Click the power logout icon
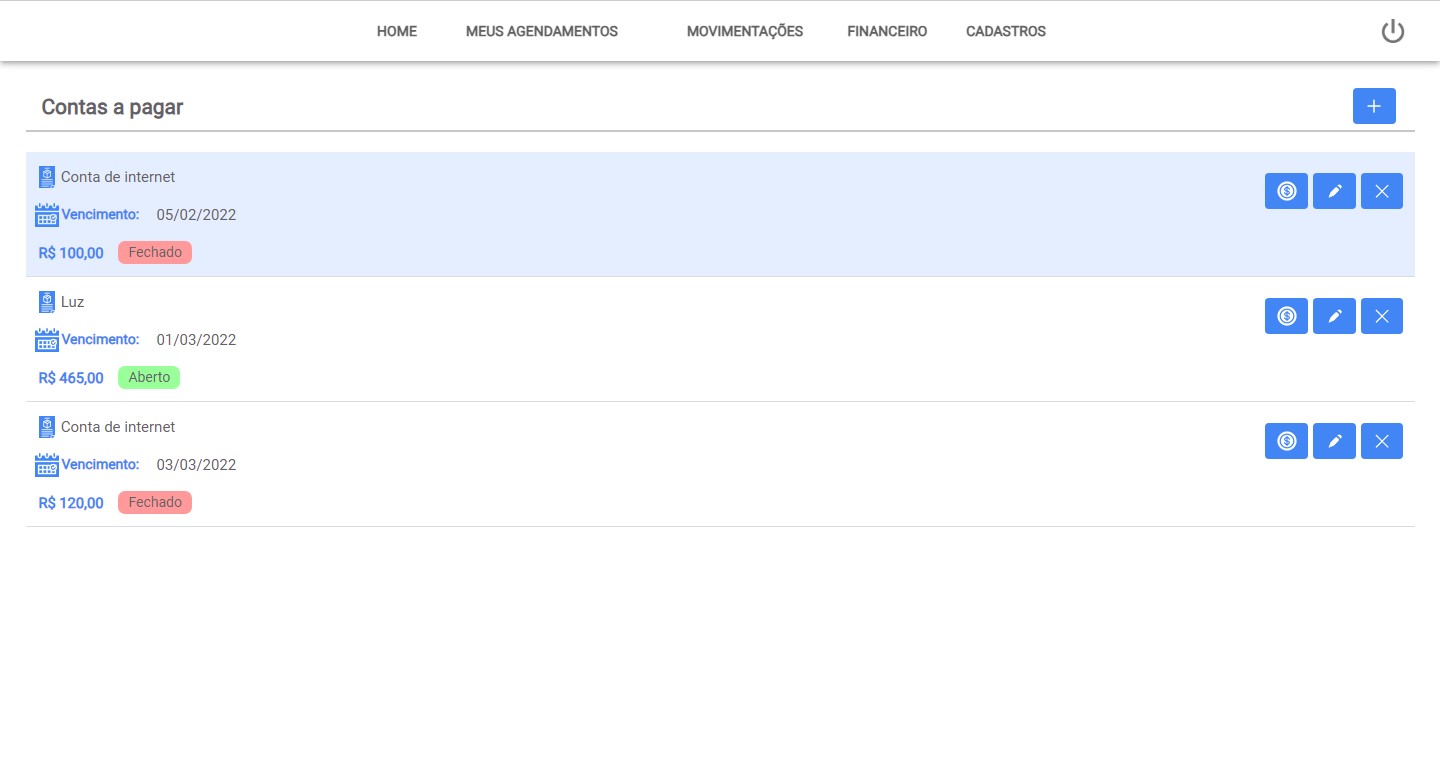Viewport: 1440px width, 771px height. (1392, 32)
